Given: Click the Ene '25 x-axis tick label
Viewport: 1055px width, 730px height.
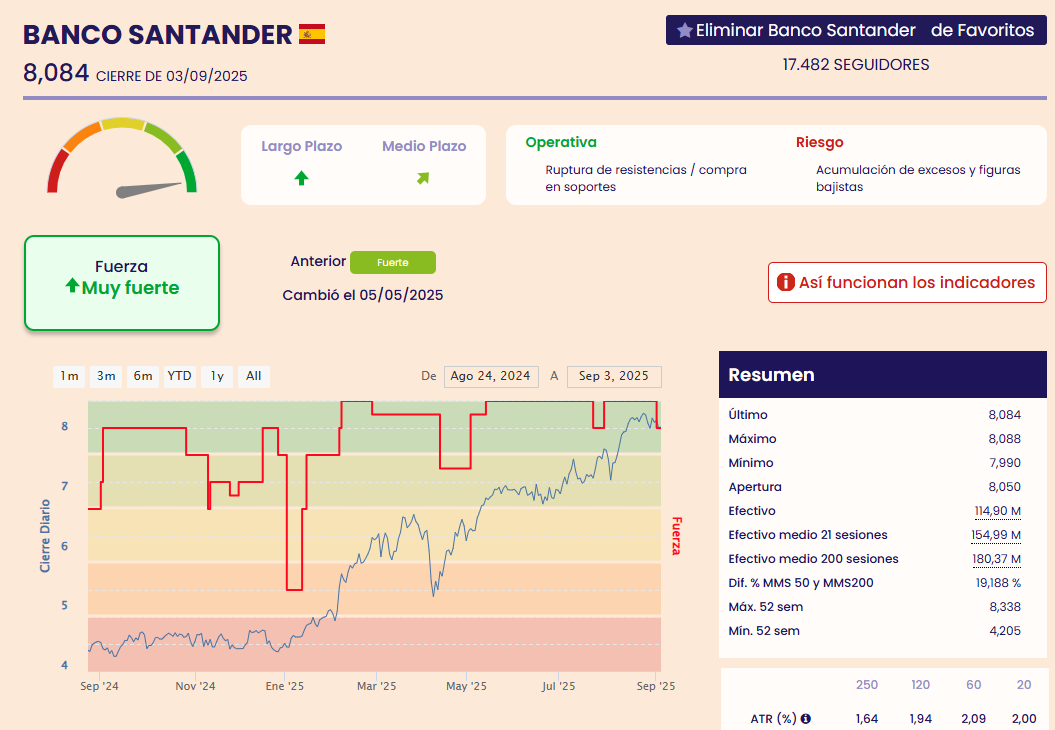Looking at the screenshot, I should point(285,686).
